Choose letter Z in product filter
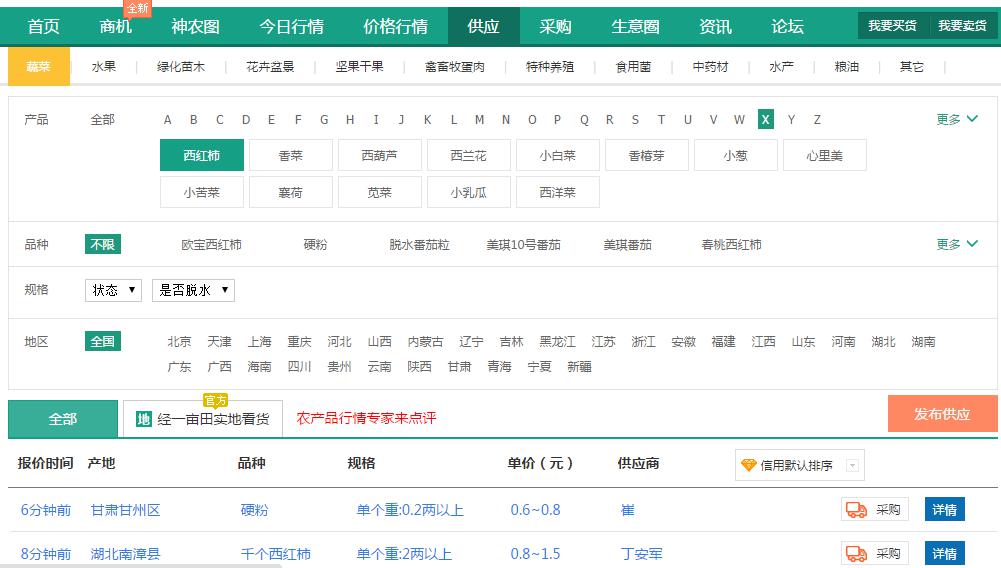Screen dimensions: 1001x568 click(817, 119)
